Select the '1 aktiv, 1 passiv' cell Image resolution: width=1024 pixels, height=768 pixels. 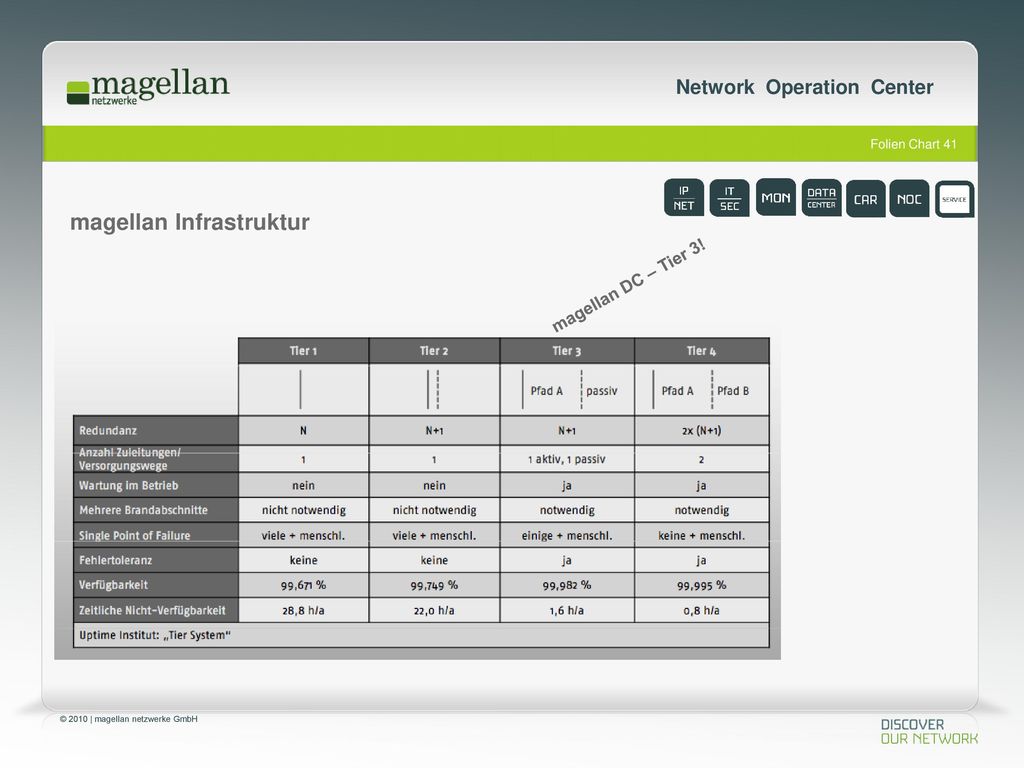pos(567,459)
